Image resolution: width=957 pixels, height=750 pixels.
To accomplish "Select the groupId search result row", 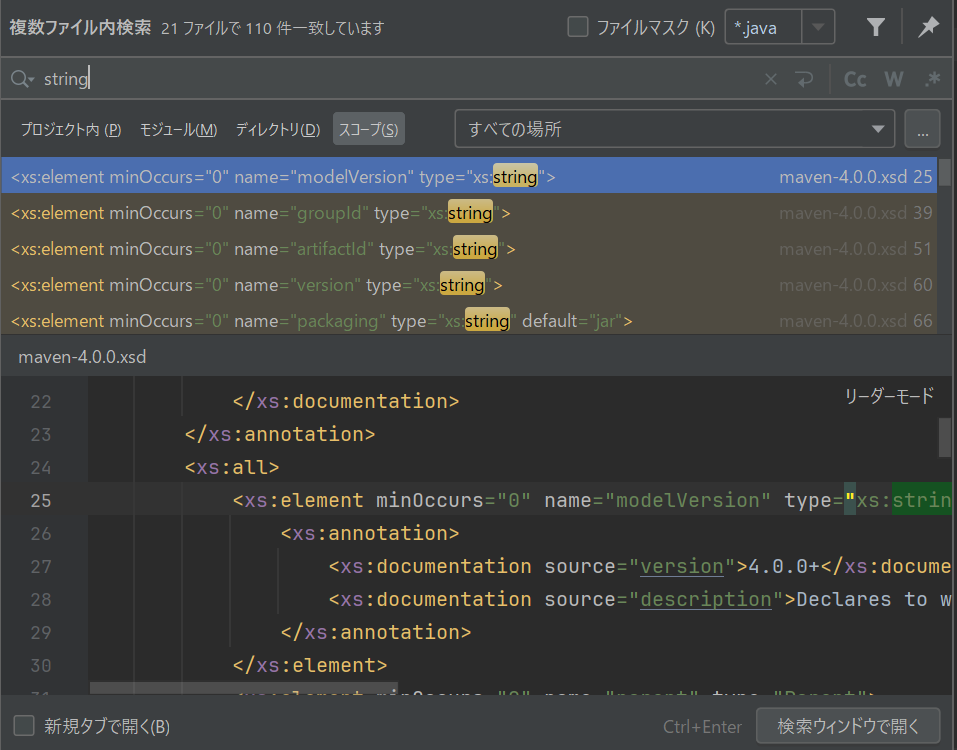I will [x=469, y=213].
